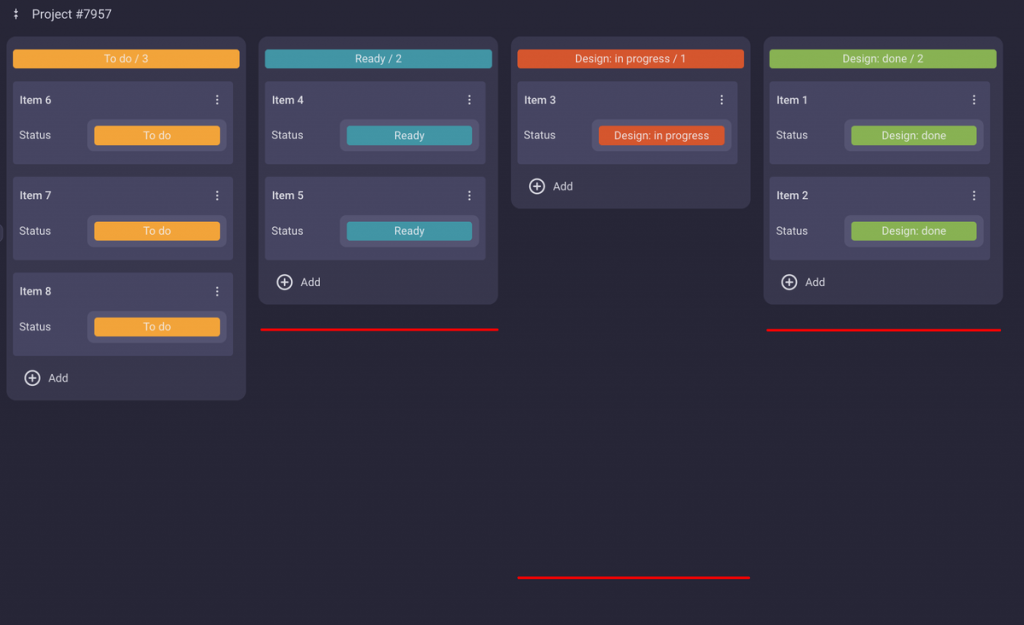Screen dimensions: 1024x625
Task: Select the To do / 3 column header
Action: pyautogui.click(x=124, y=58)
